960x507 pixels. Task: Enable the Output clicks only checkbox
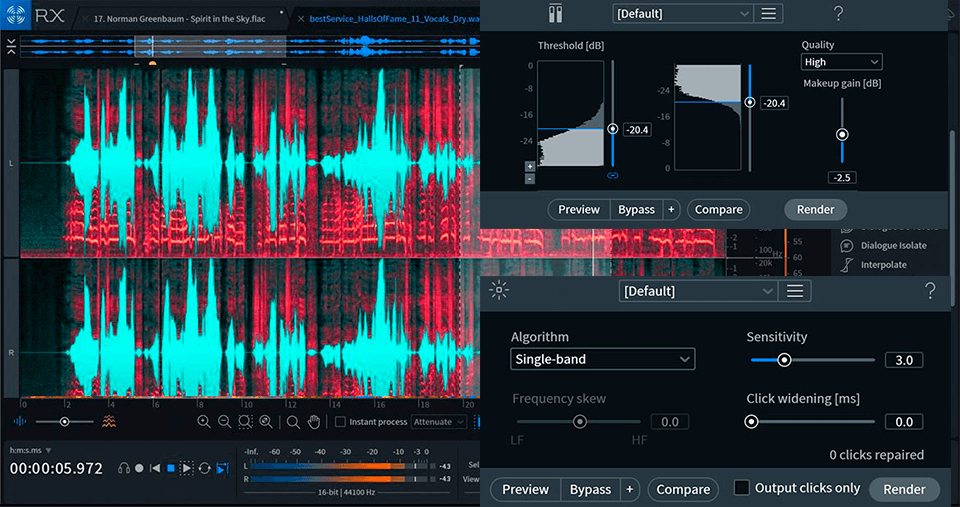742,488
